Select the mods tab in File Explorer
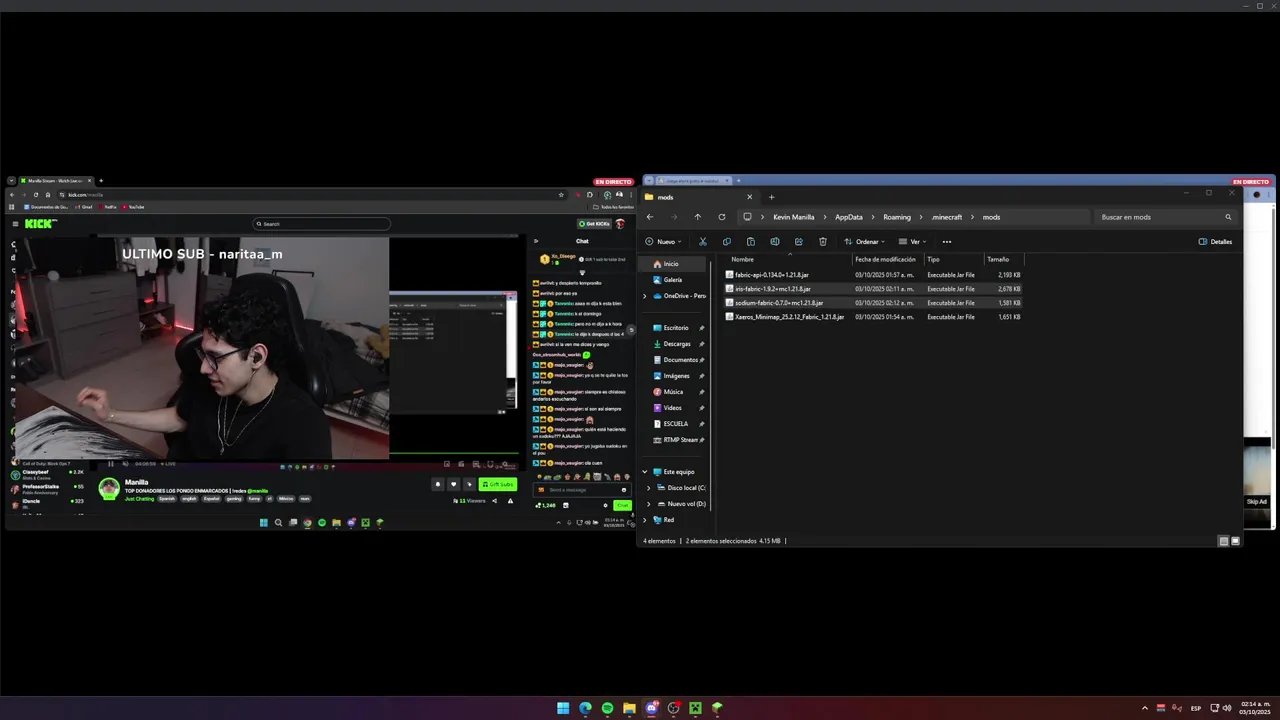This screenshot has width=1280, height=720. pyautogui.click(x=699, y=197)
